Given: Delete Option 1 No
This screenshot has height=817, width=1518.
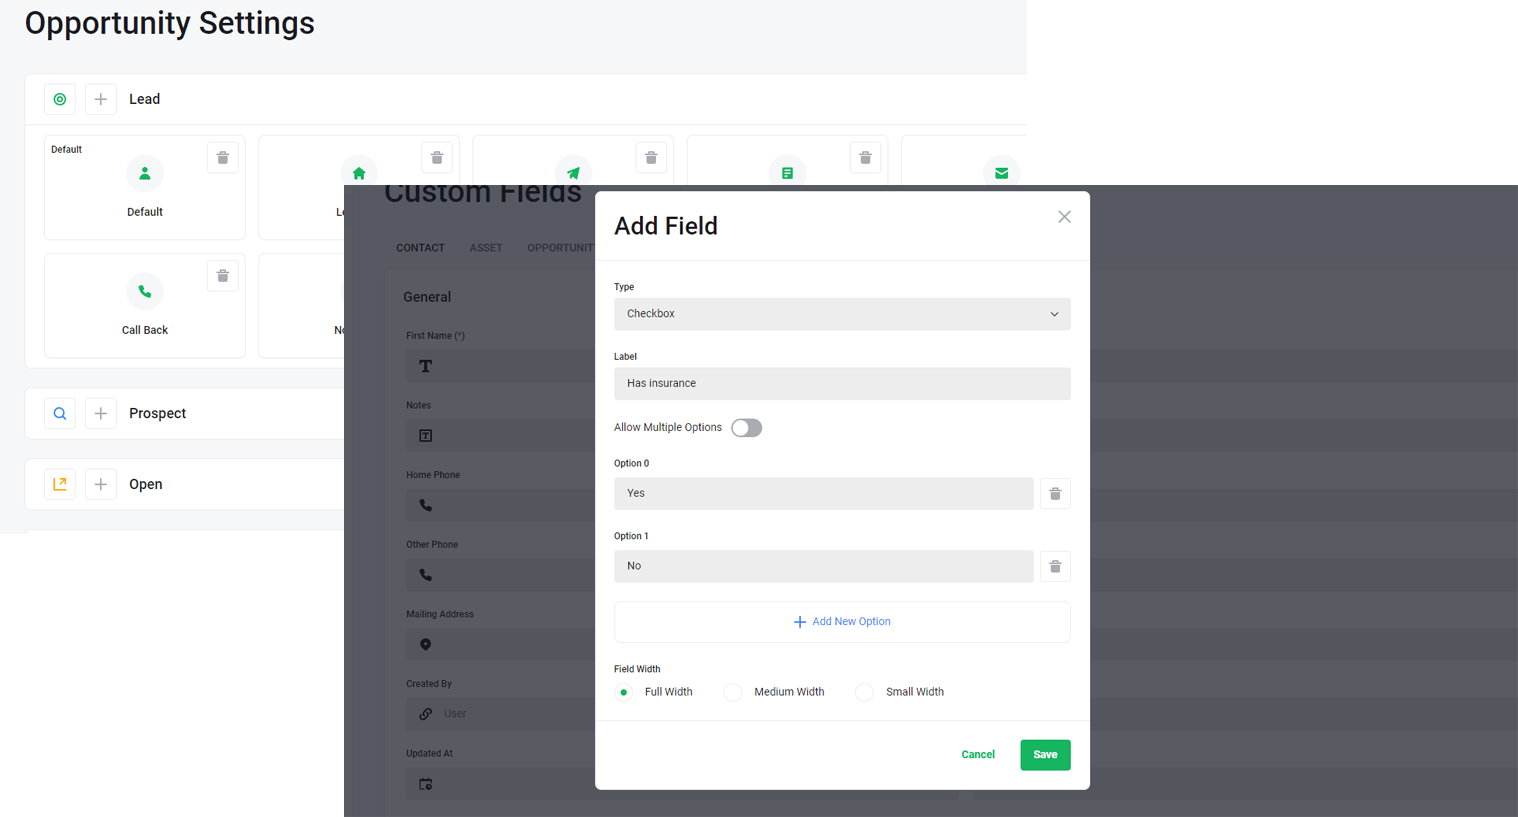Looking at the screenshot, I should [x=1055, y=567].
